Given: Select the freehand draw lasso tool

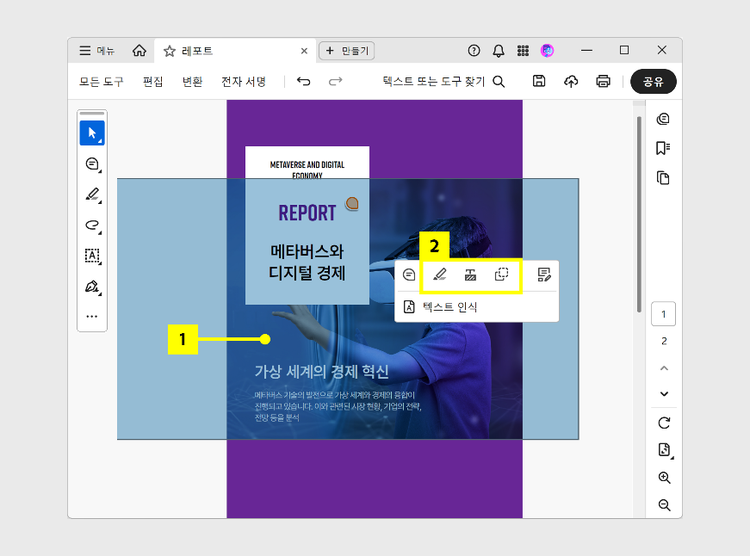Looking at the screenshot, I should pyautogui.click(x=92, y=225).
